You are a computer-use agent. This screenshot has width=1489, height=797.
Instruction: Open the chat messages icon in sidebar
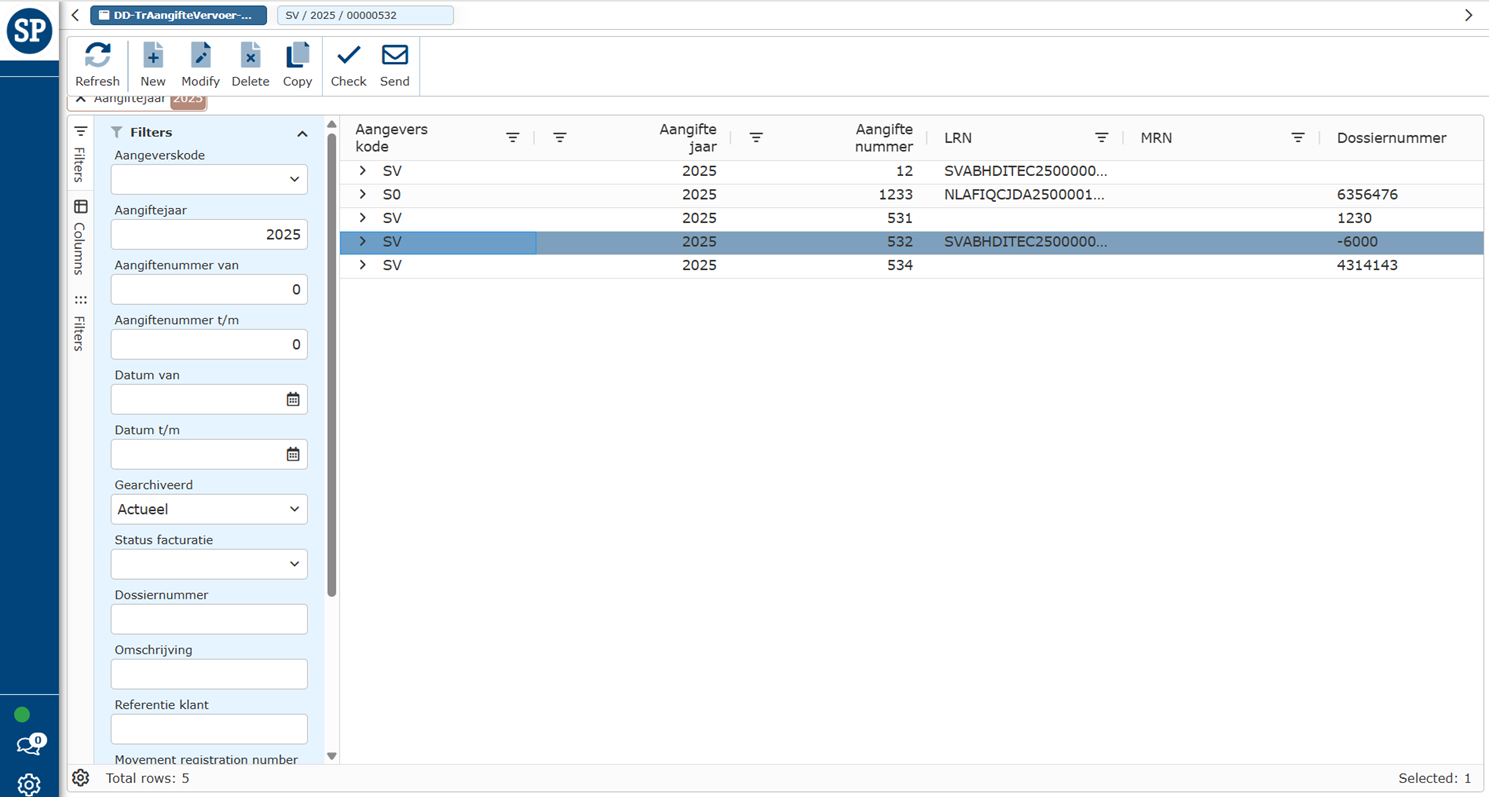coord(29,745)
